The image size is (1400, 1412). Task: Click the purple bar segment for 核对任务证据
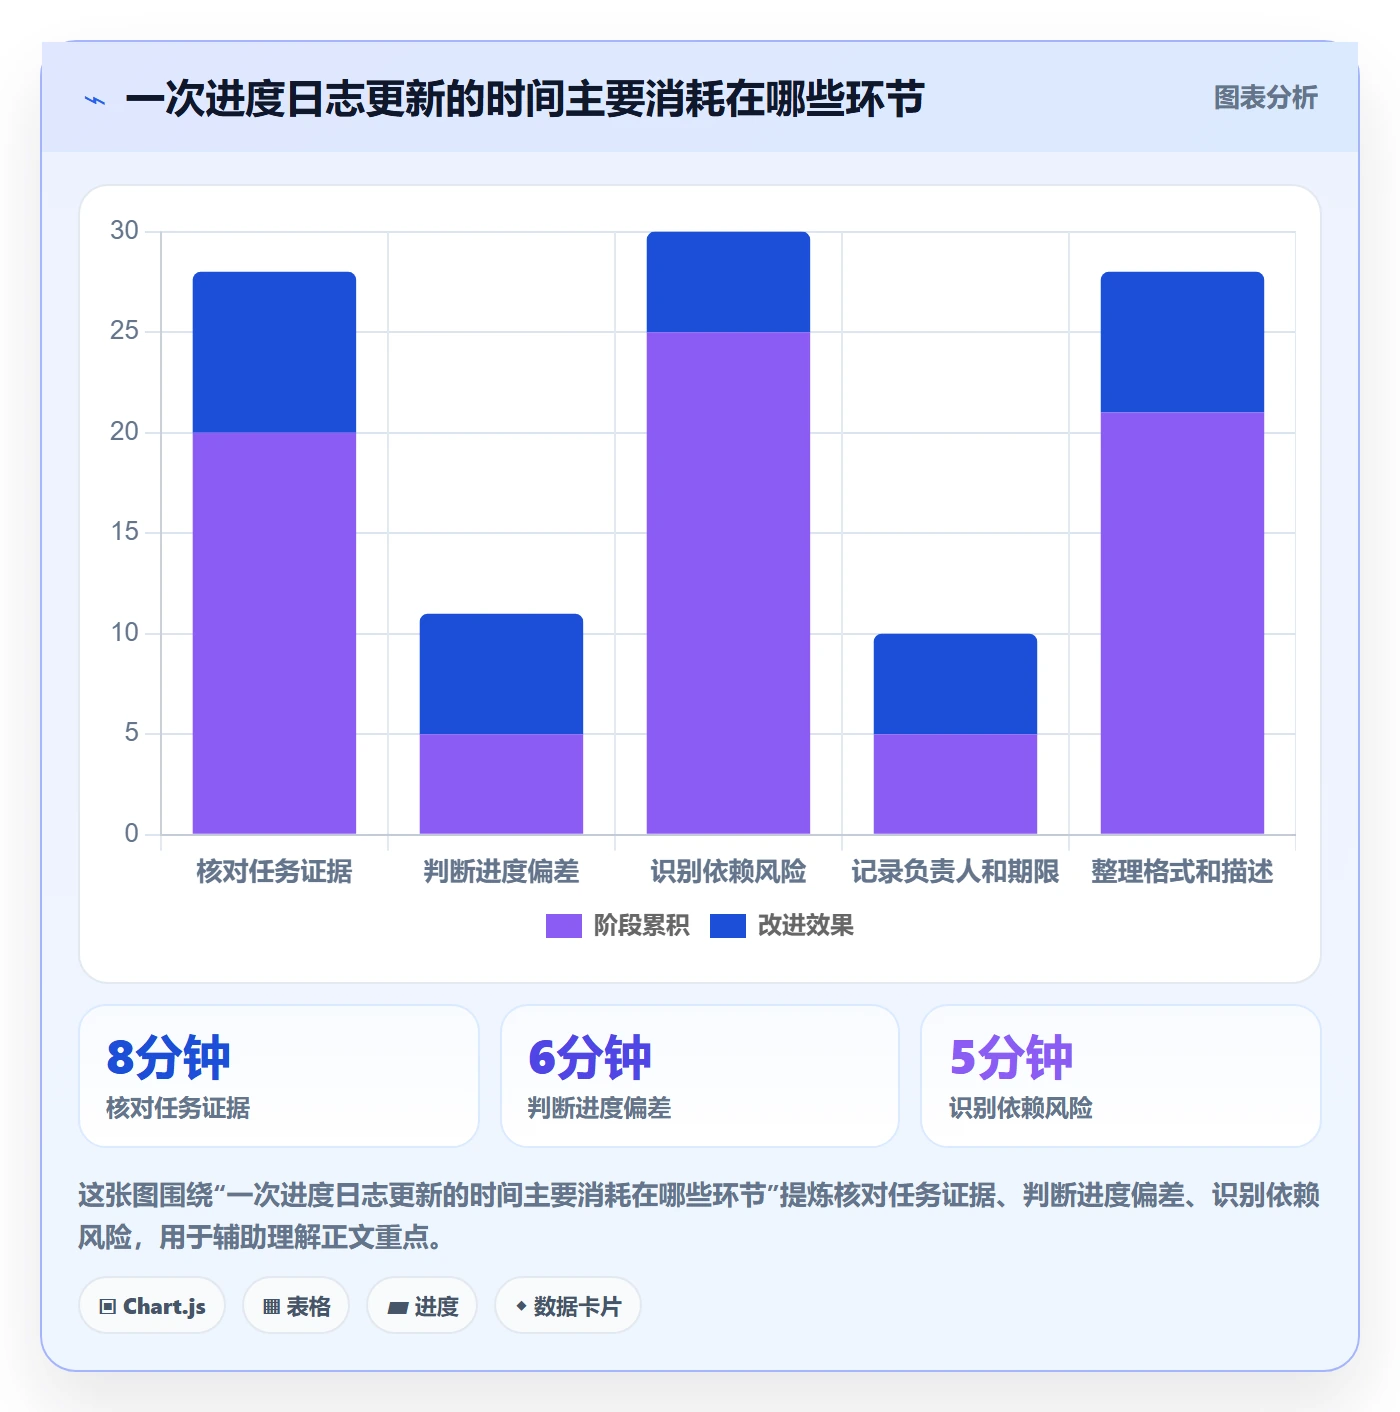tap(274, 633)
